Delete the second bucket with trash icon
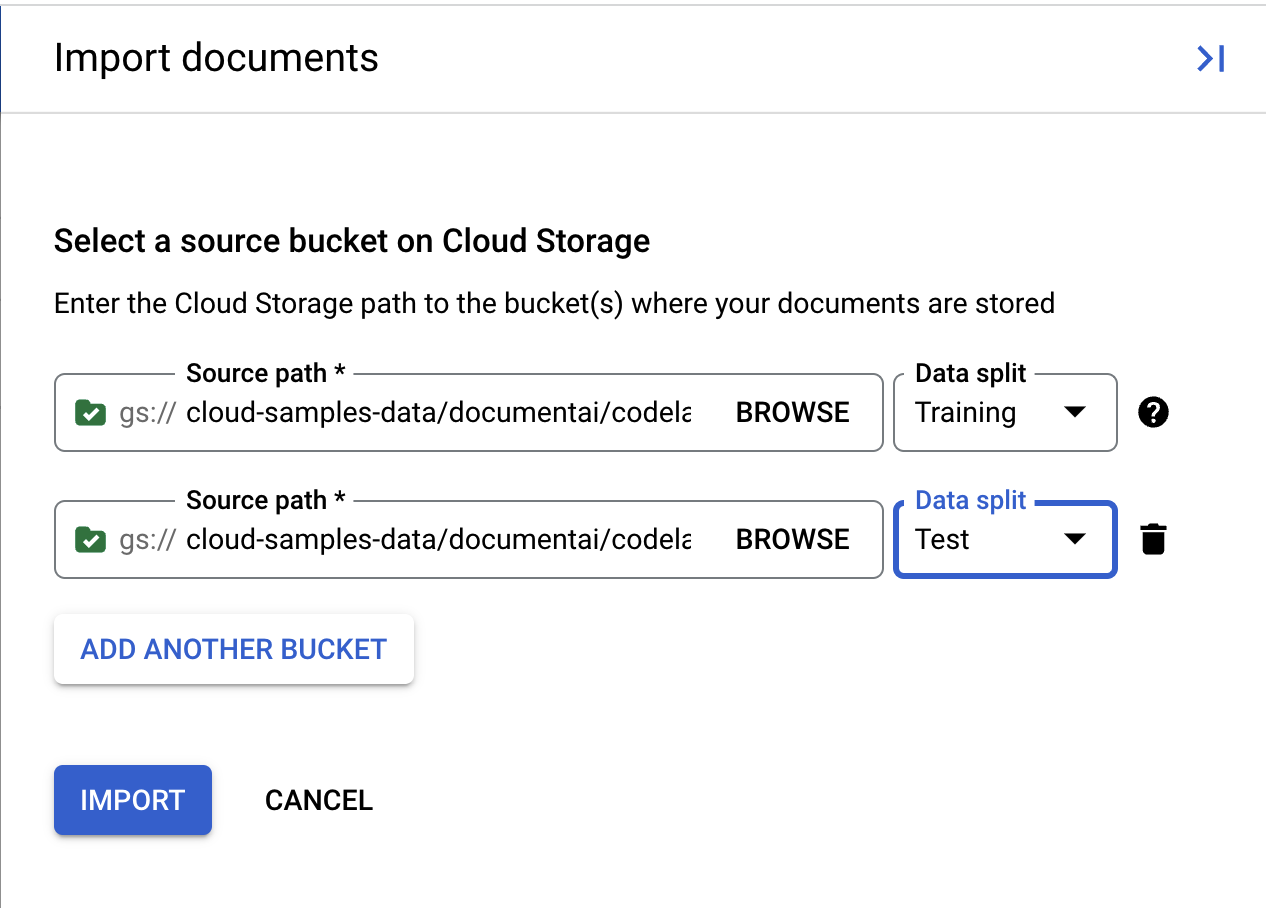The height and width of the screenshot is (908, 1266). tap(1153, 539)
